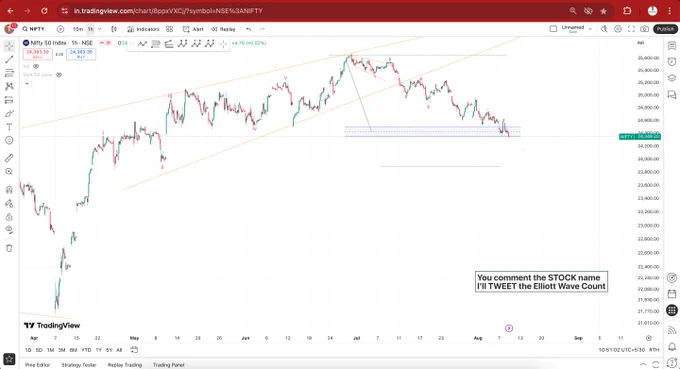Set chart range to 3M
The image size is (680, 369).
(x=62, y=350)
